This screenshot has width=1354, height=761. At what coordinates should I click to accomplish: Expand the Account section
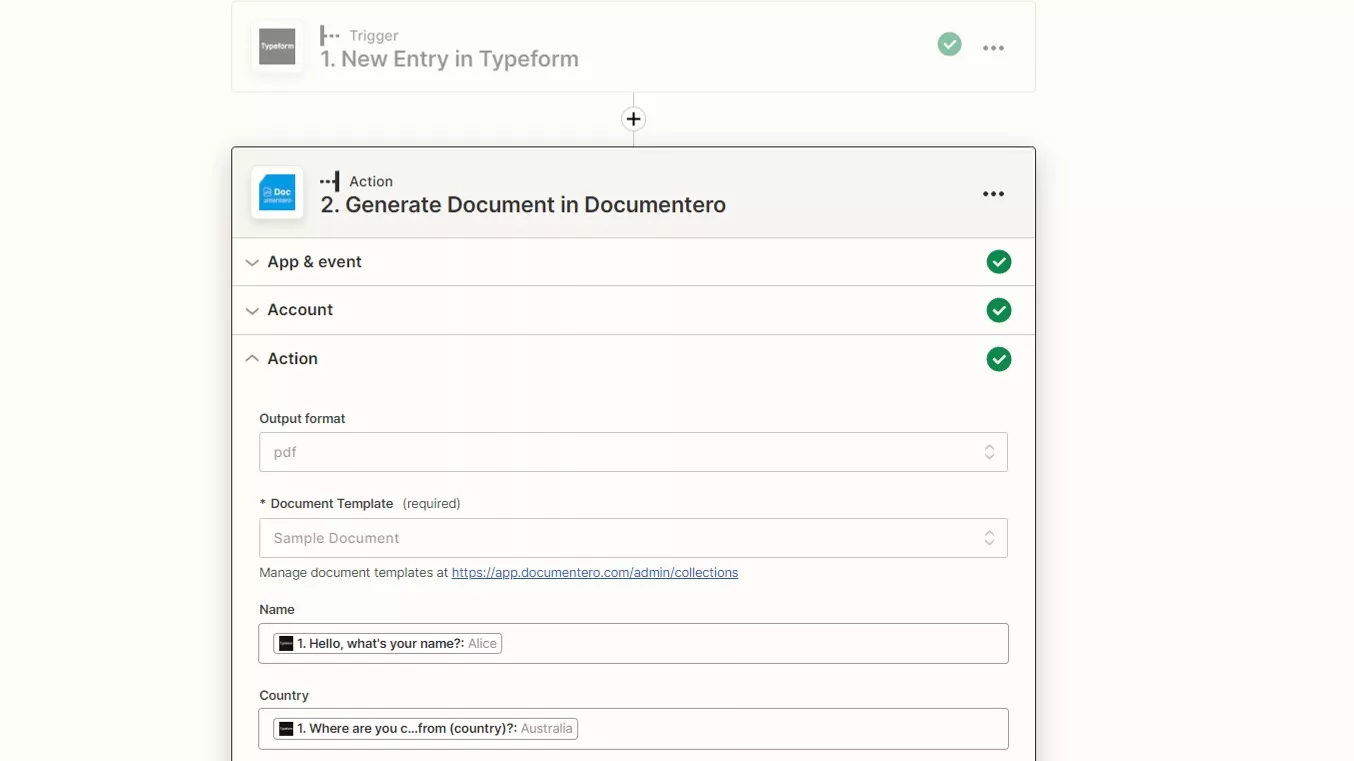299,310
